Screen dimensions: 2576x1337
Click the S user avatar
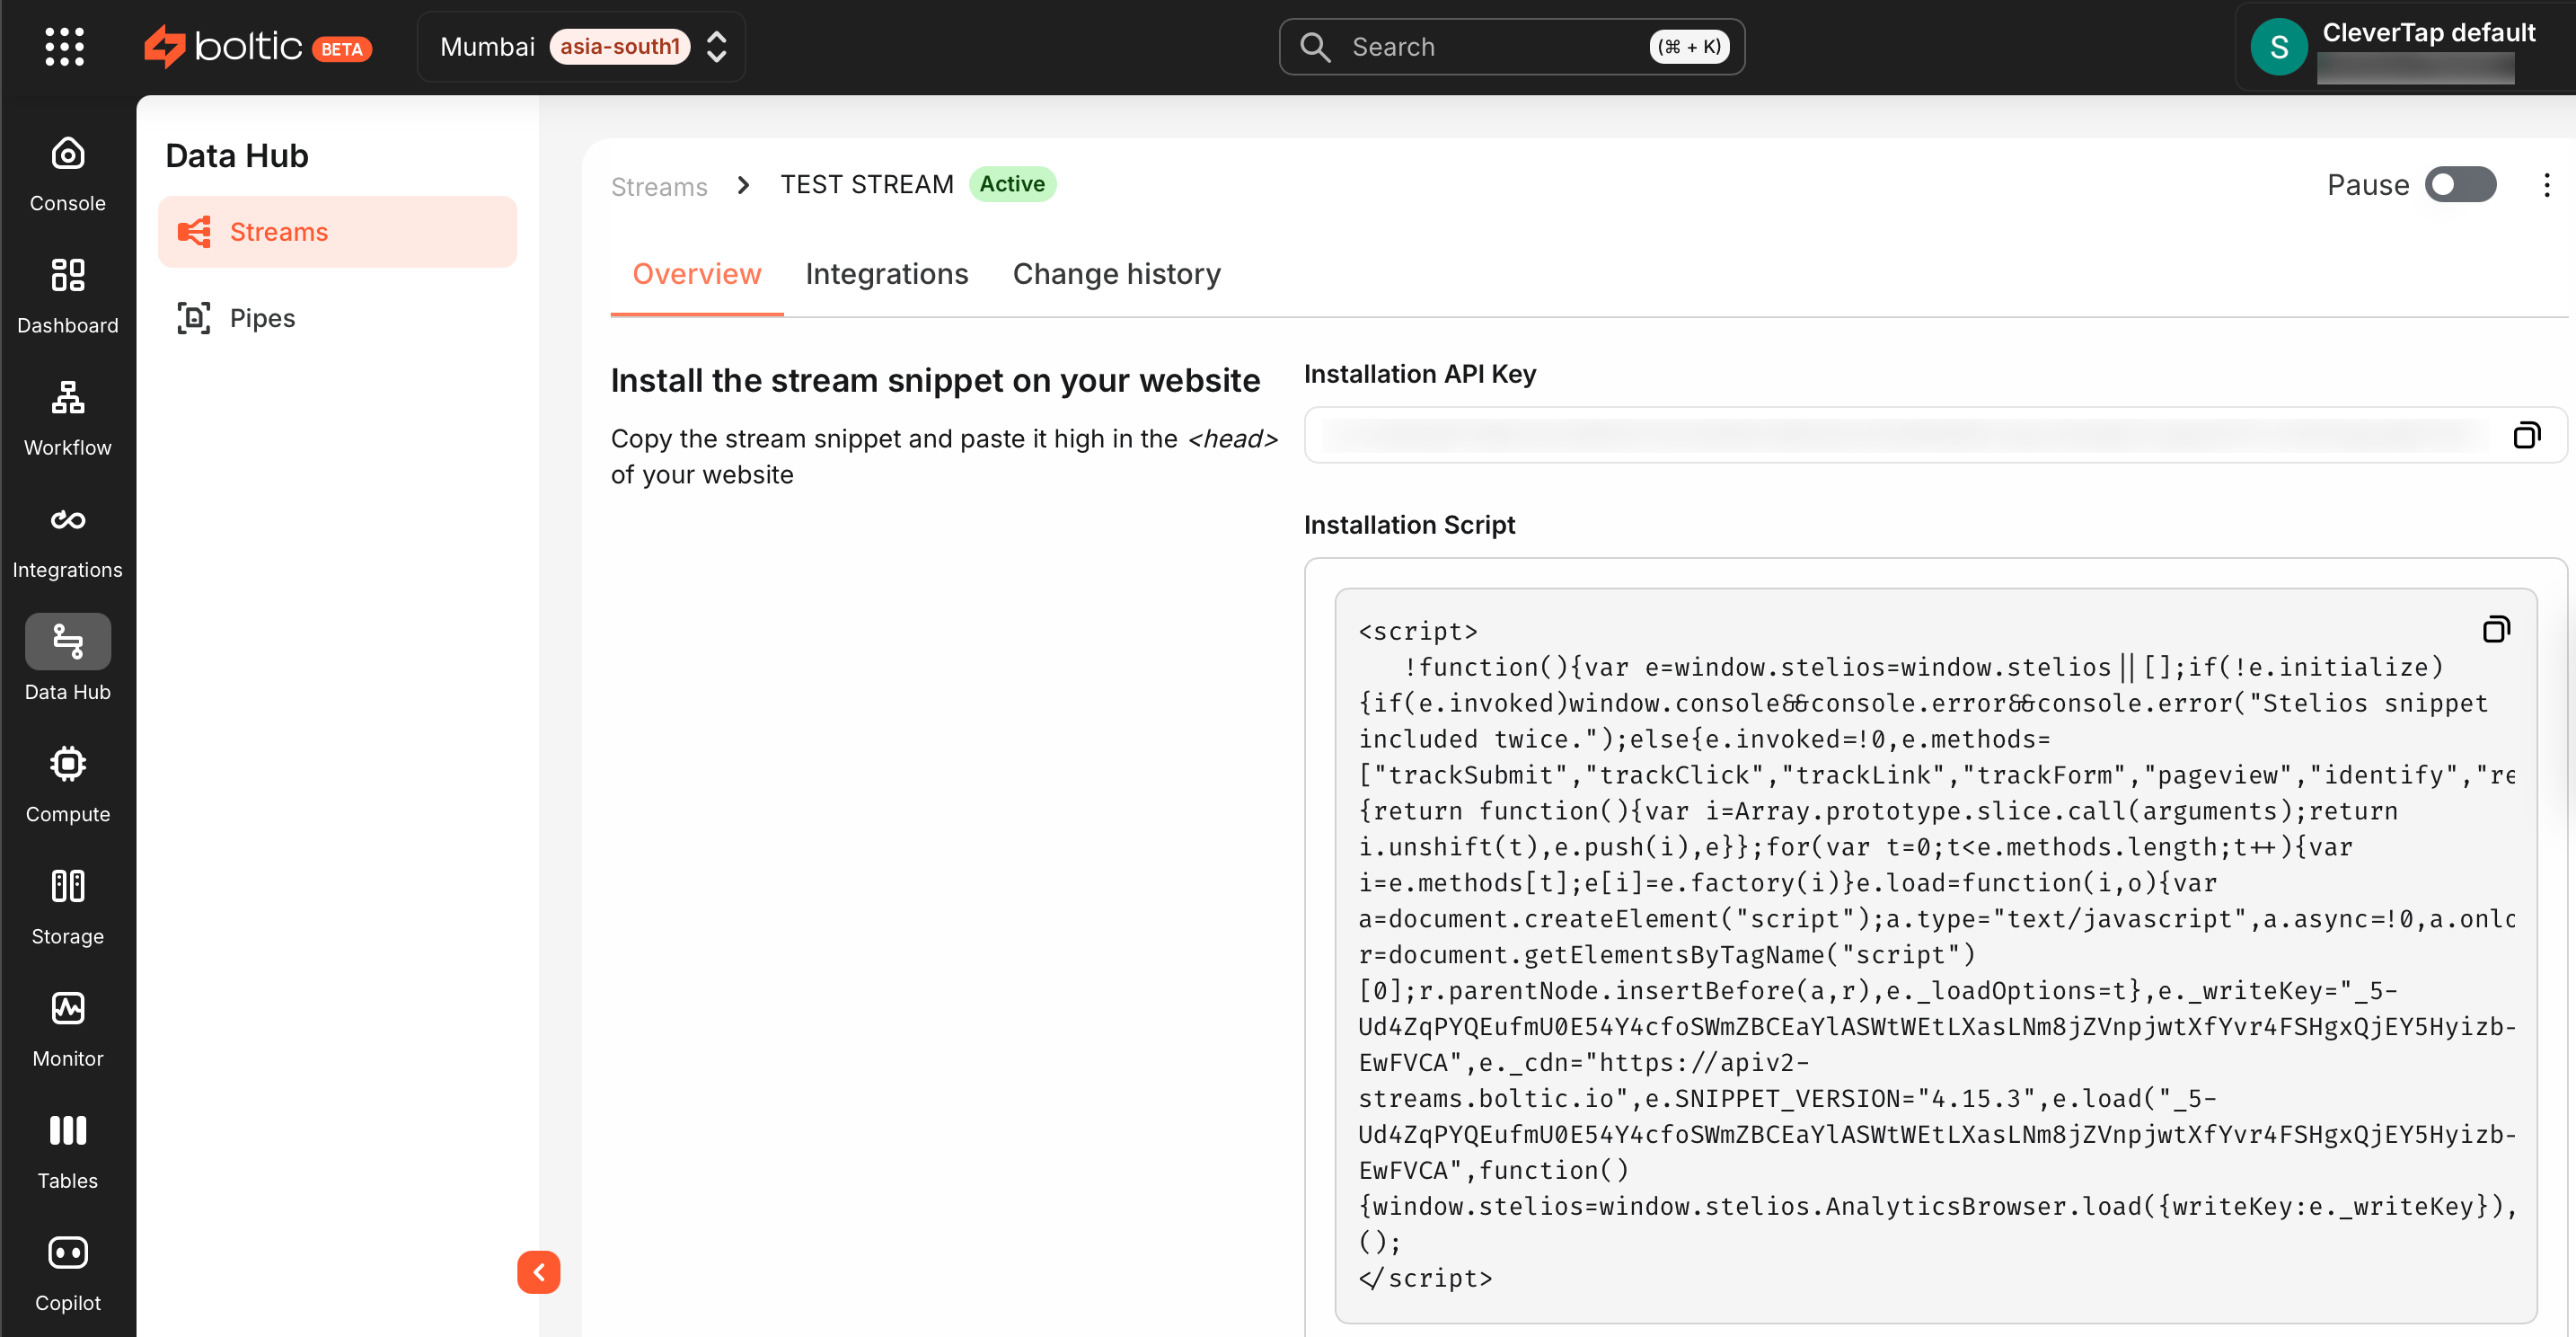[2278, 47]
